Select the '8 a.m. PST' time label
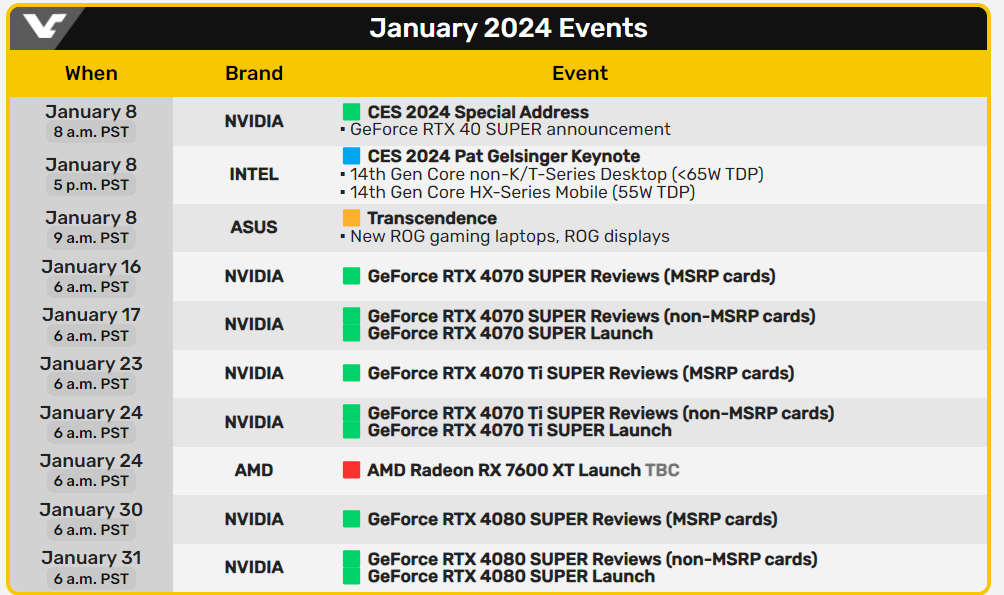This screenshot has width=1004, height=595. tap(91, 132)
